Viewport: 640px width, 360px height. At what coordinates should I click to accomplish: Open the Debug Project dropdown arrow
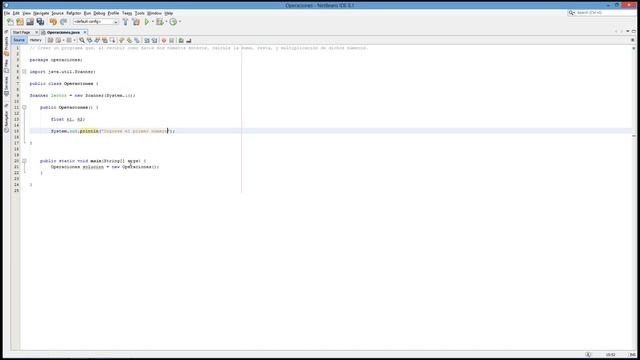pos(166,22)
